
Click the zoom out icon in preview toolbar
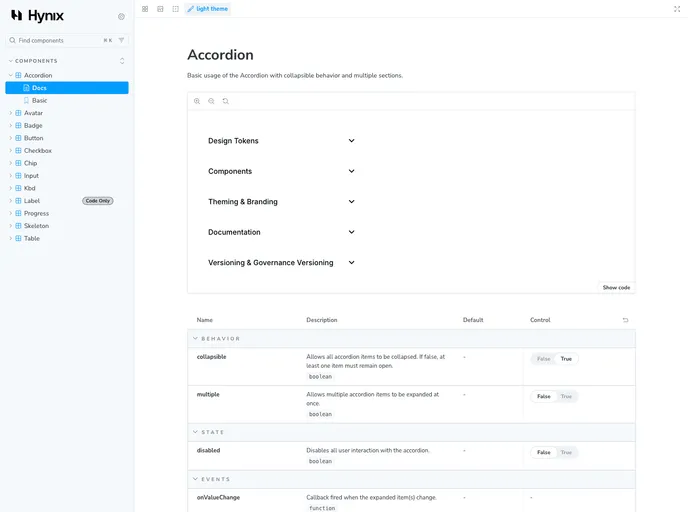pos(211,101)
